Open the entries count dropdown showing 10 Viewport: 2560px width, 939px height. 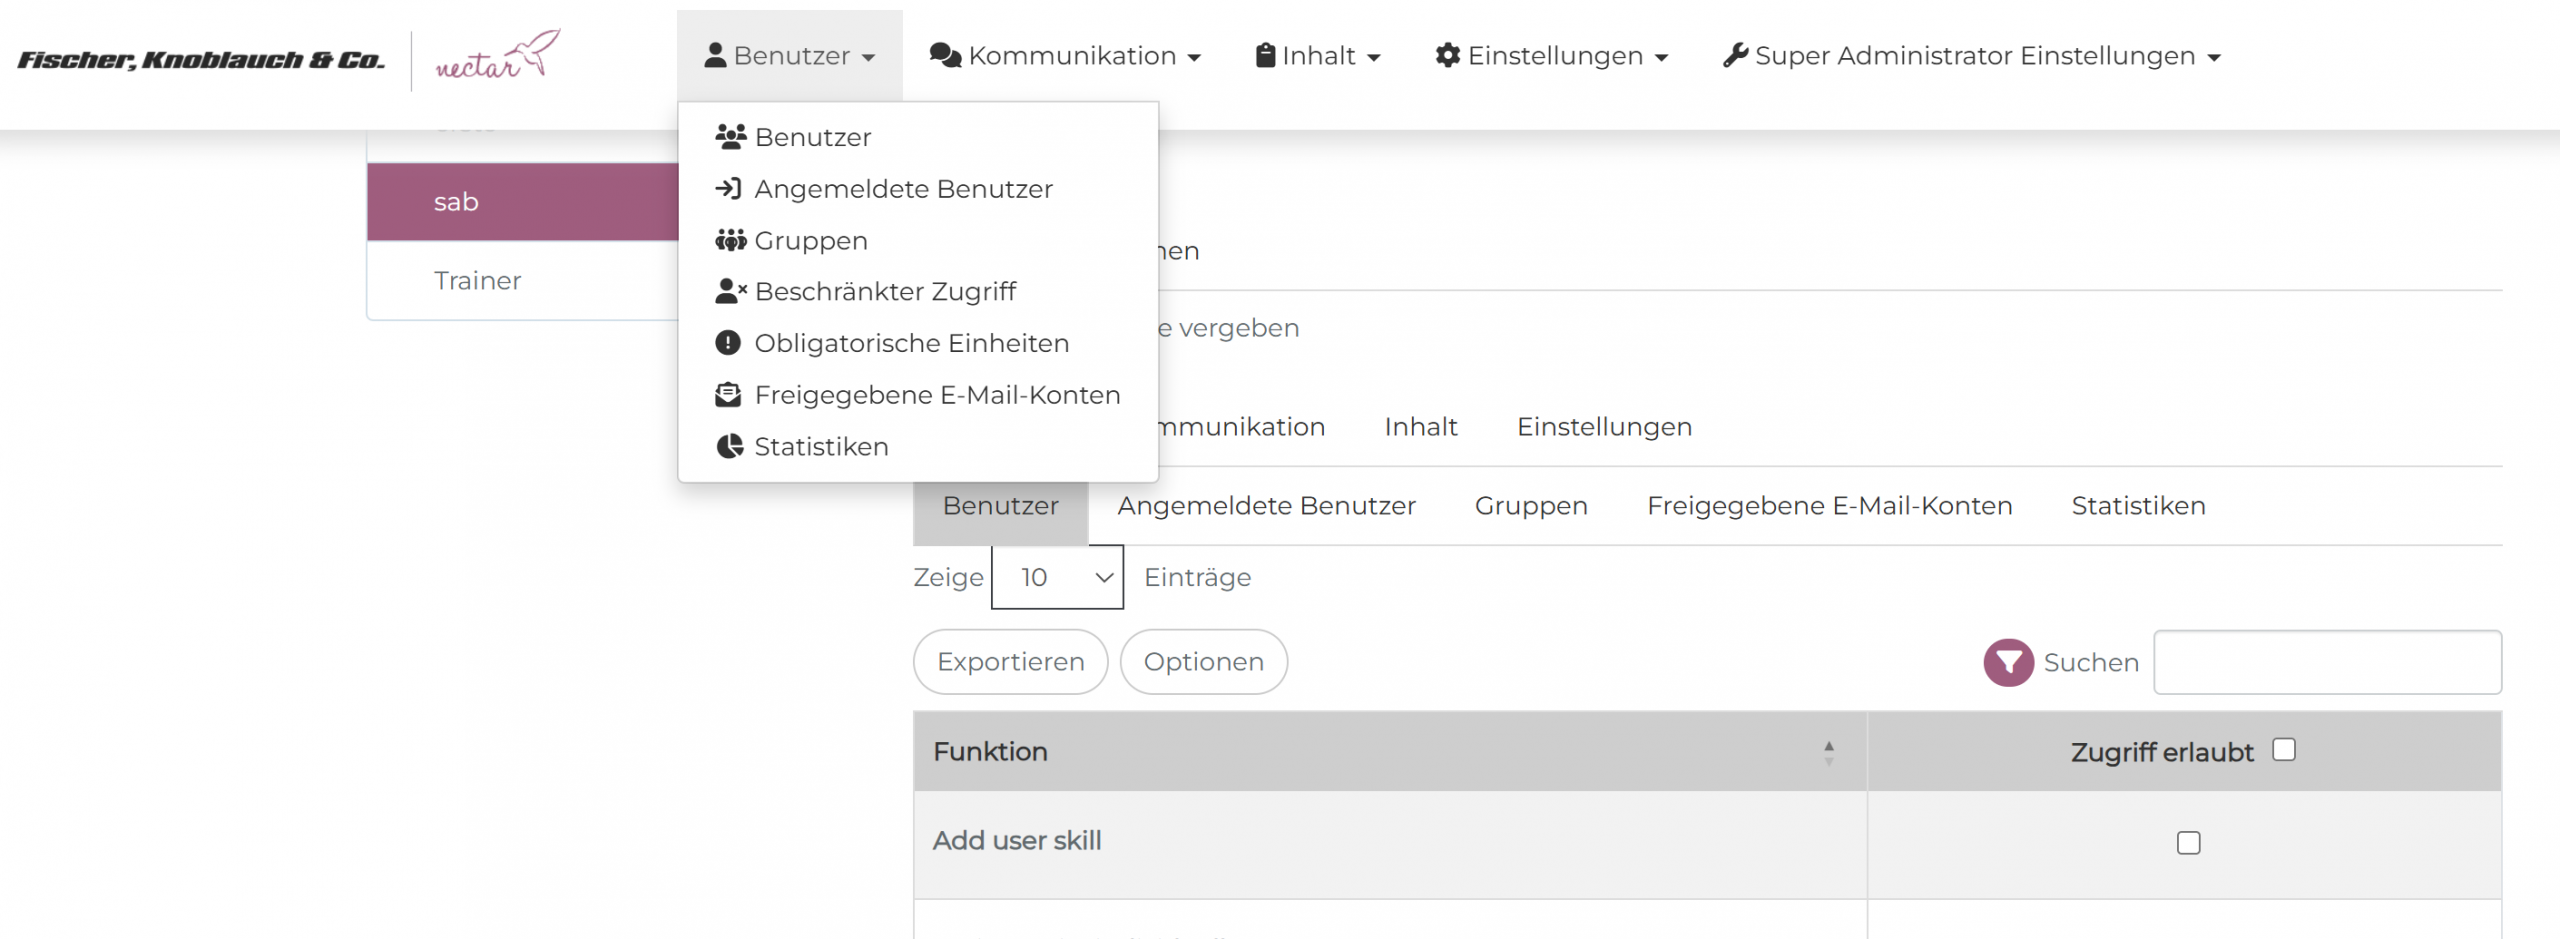tap(1057, 577)
